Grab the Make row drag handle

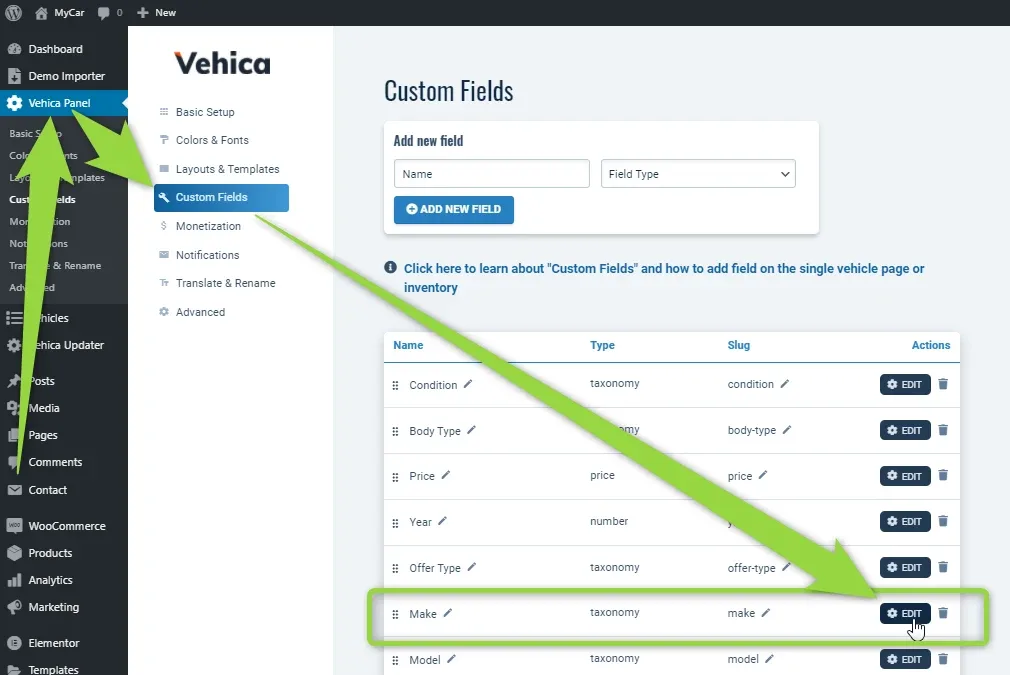395,614
